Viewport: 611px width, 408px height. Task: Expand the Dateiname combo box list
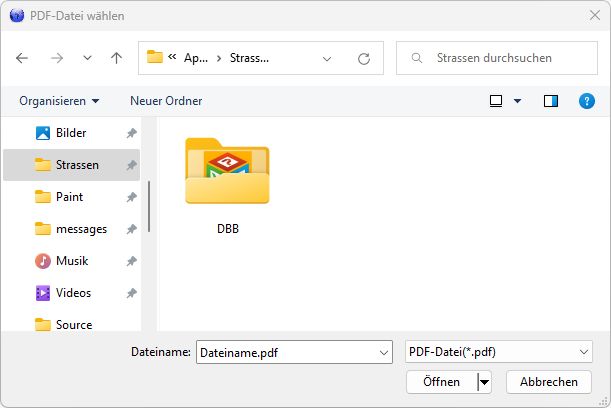click(x=385, y=352)
